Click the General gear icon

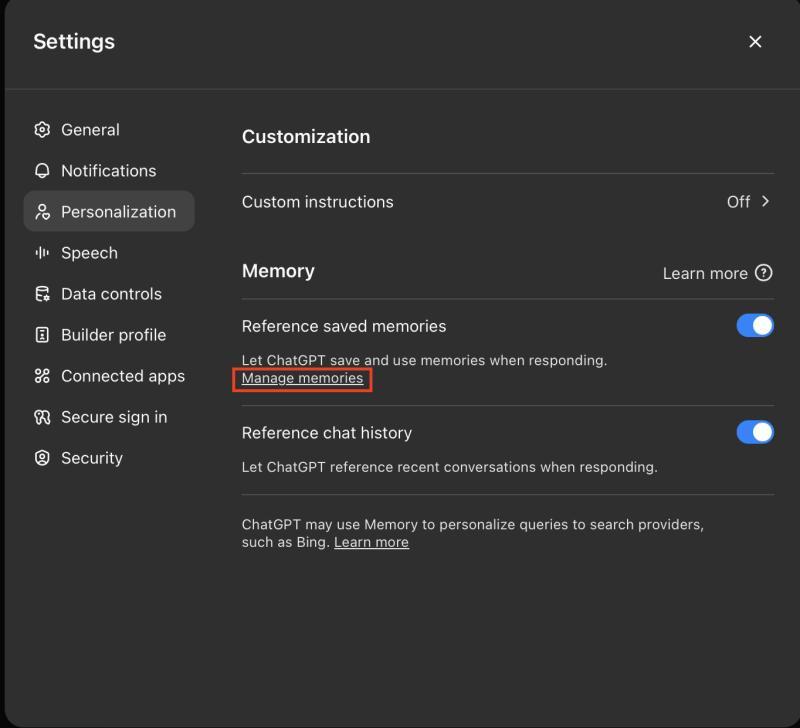pyautogui.click(x=42, y=130)
